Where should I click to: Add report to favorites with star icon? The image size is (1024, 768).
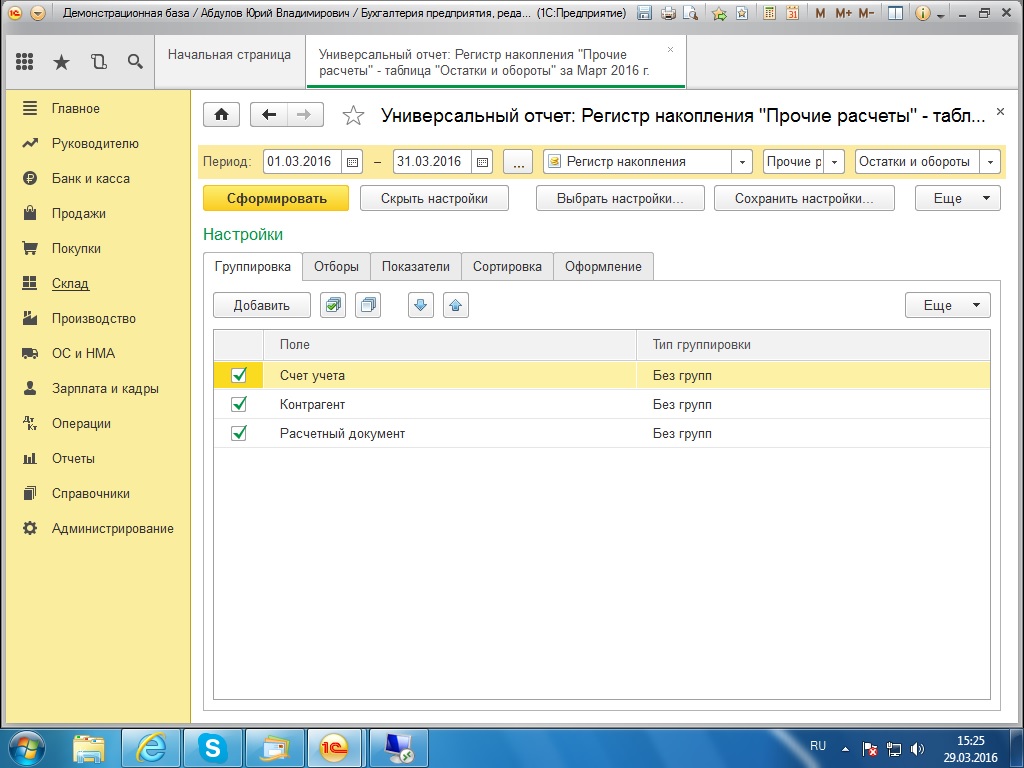(x=353, y=116)
